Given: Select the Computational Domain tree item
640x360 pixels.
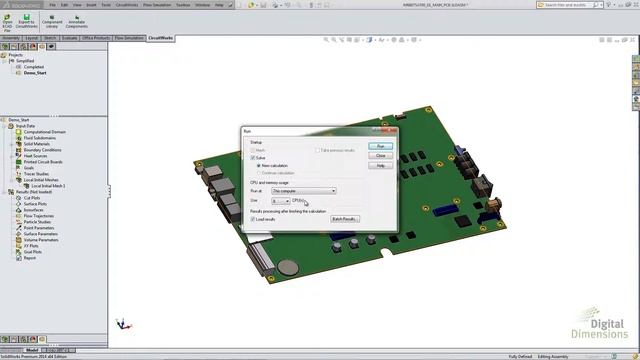Looking at the screenshot, I should 44,132.
